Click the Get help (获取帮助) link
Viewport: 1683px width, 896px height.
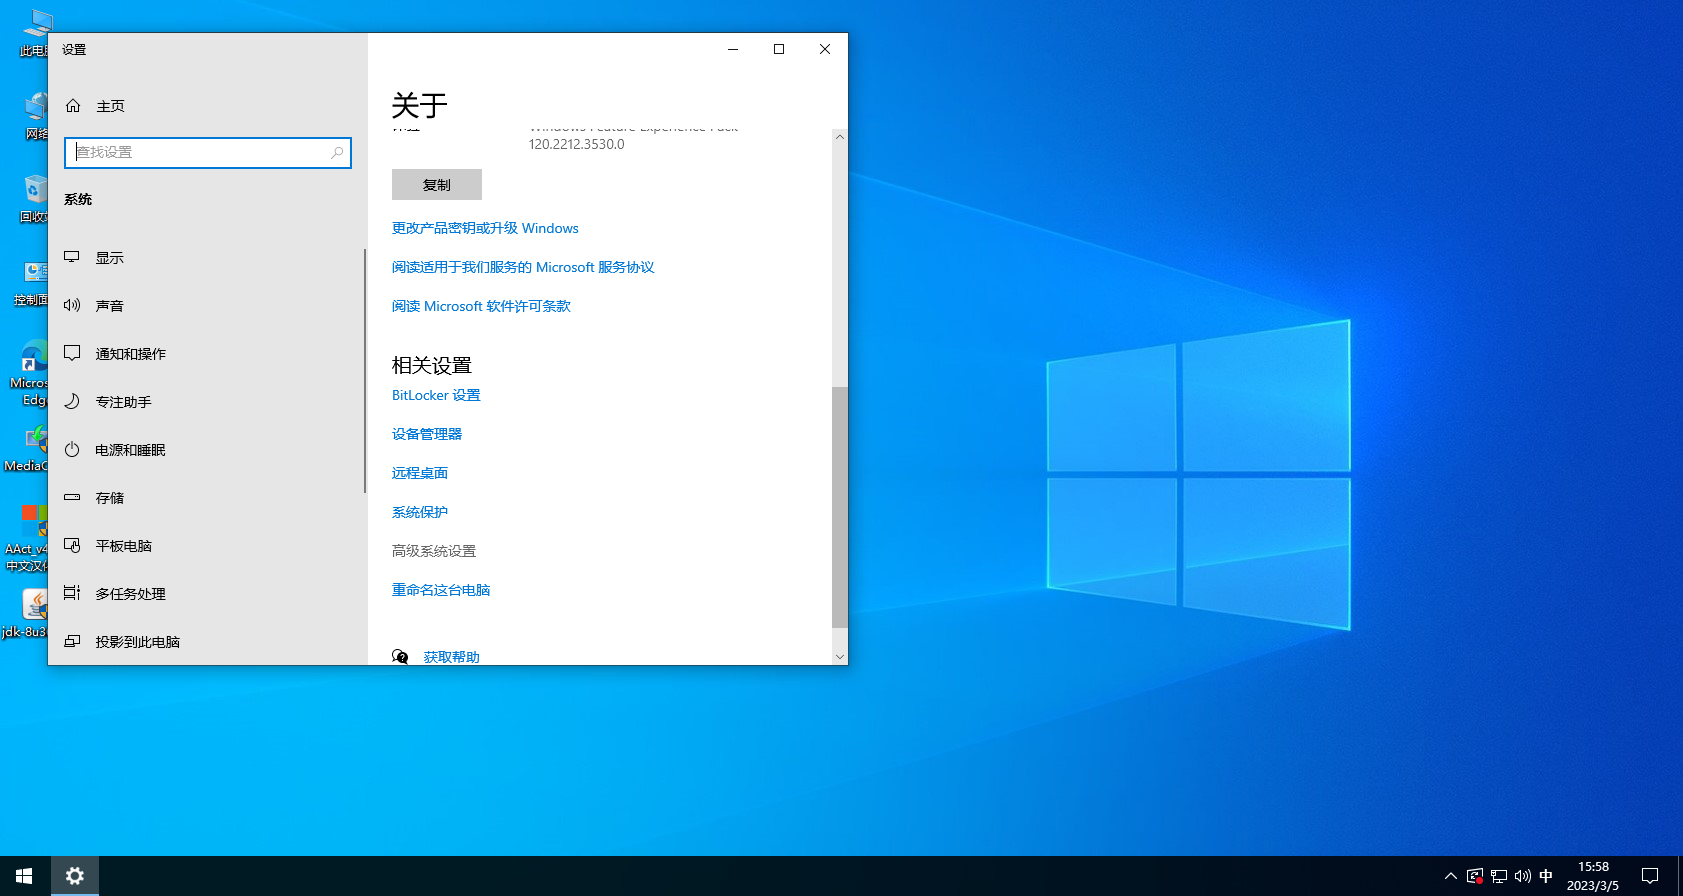coord(451,657)
